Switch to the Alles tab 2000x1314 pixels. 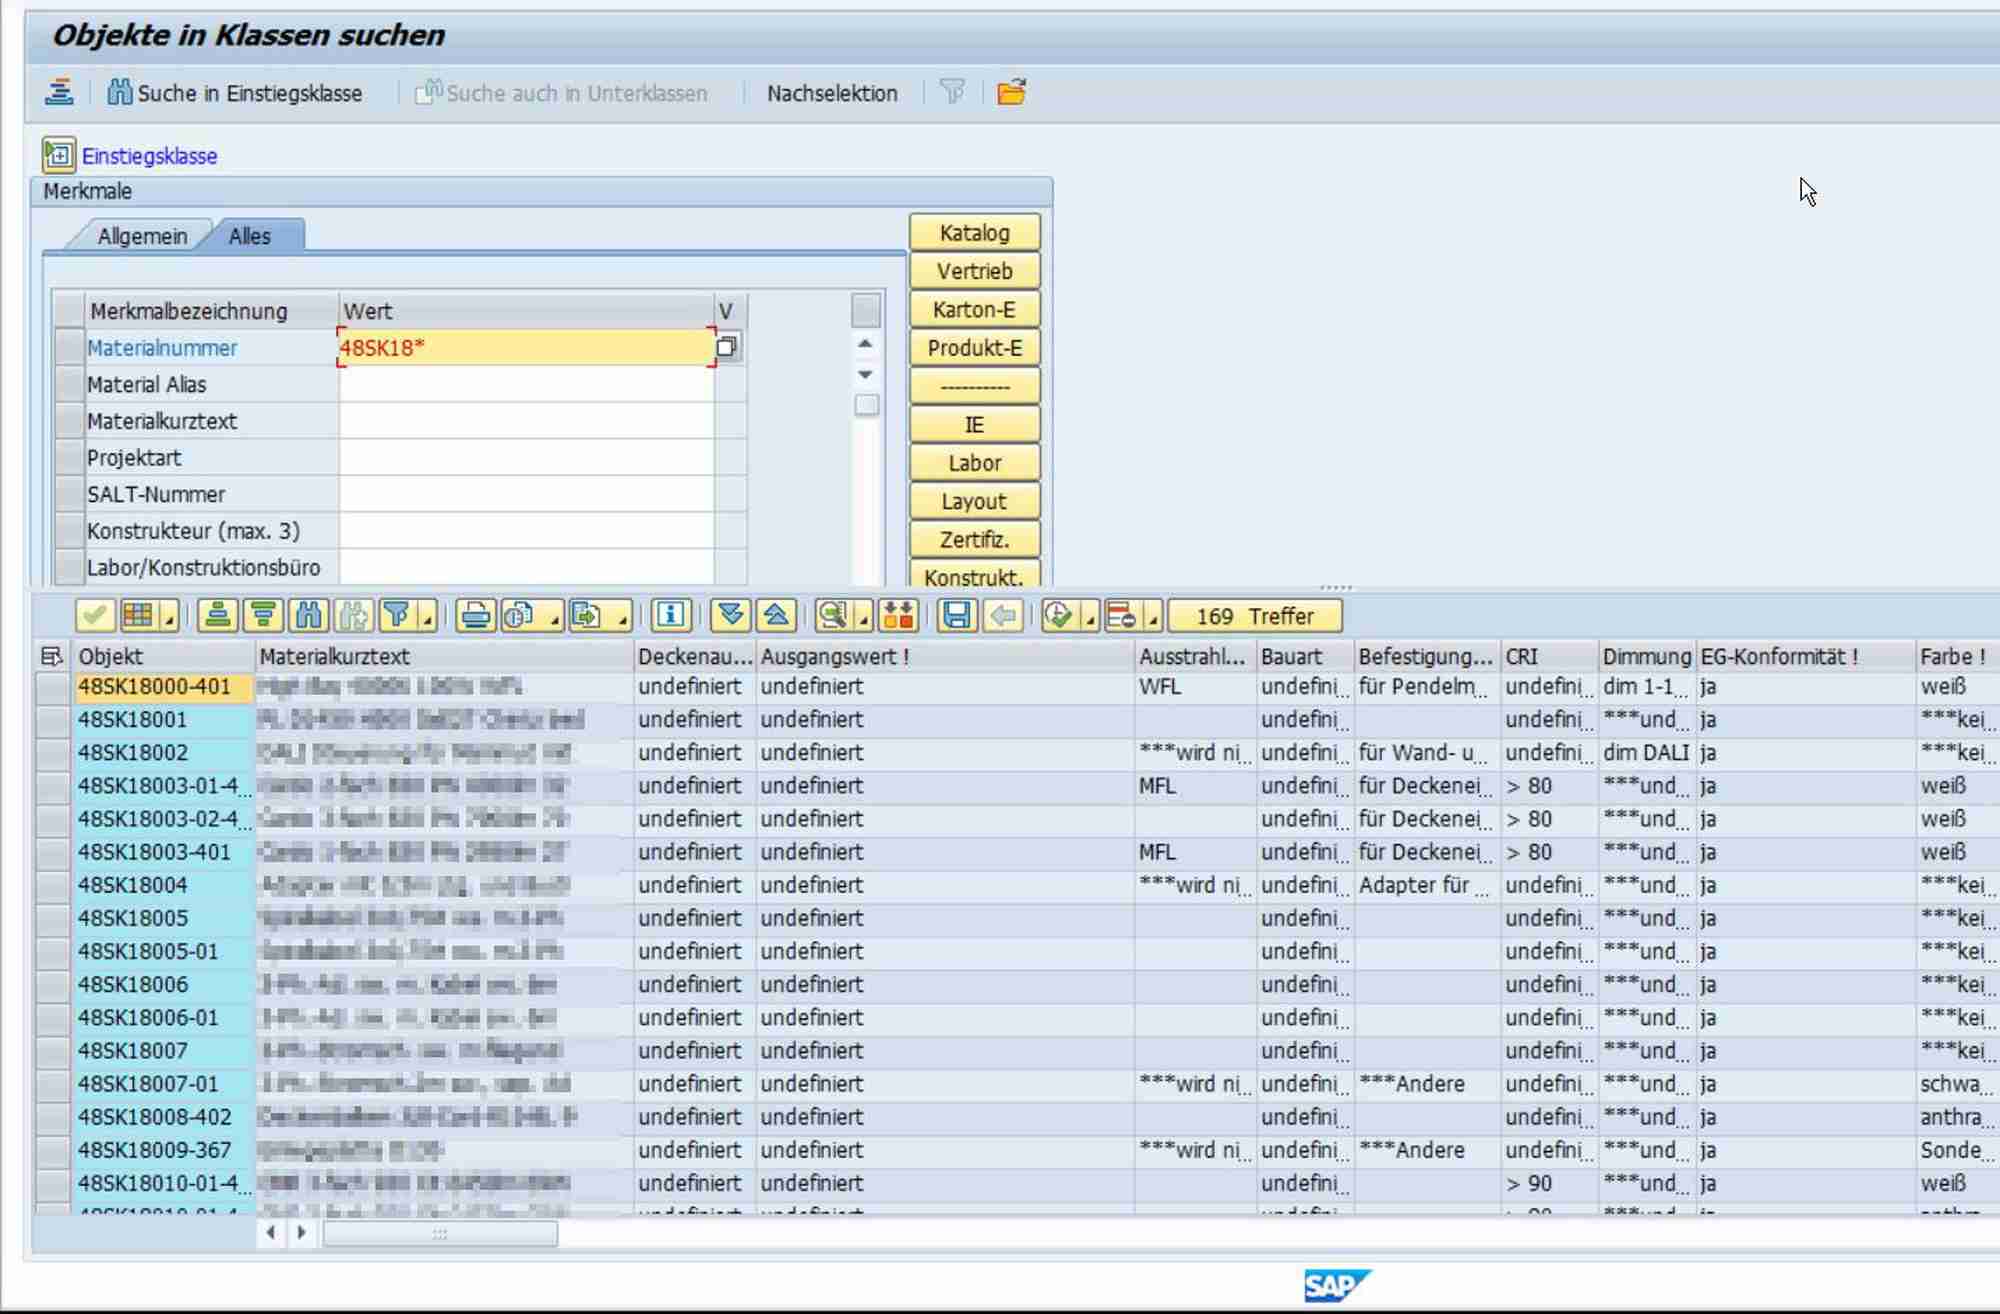tap(250, 236)
